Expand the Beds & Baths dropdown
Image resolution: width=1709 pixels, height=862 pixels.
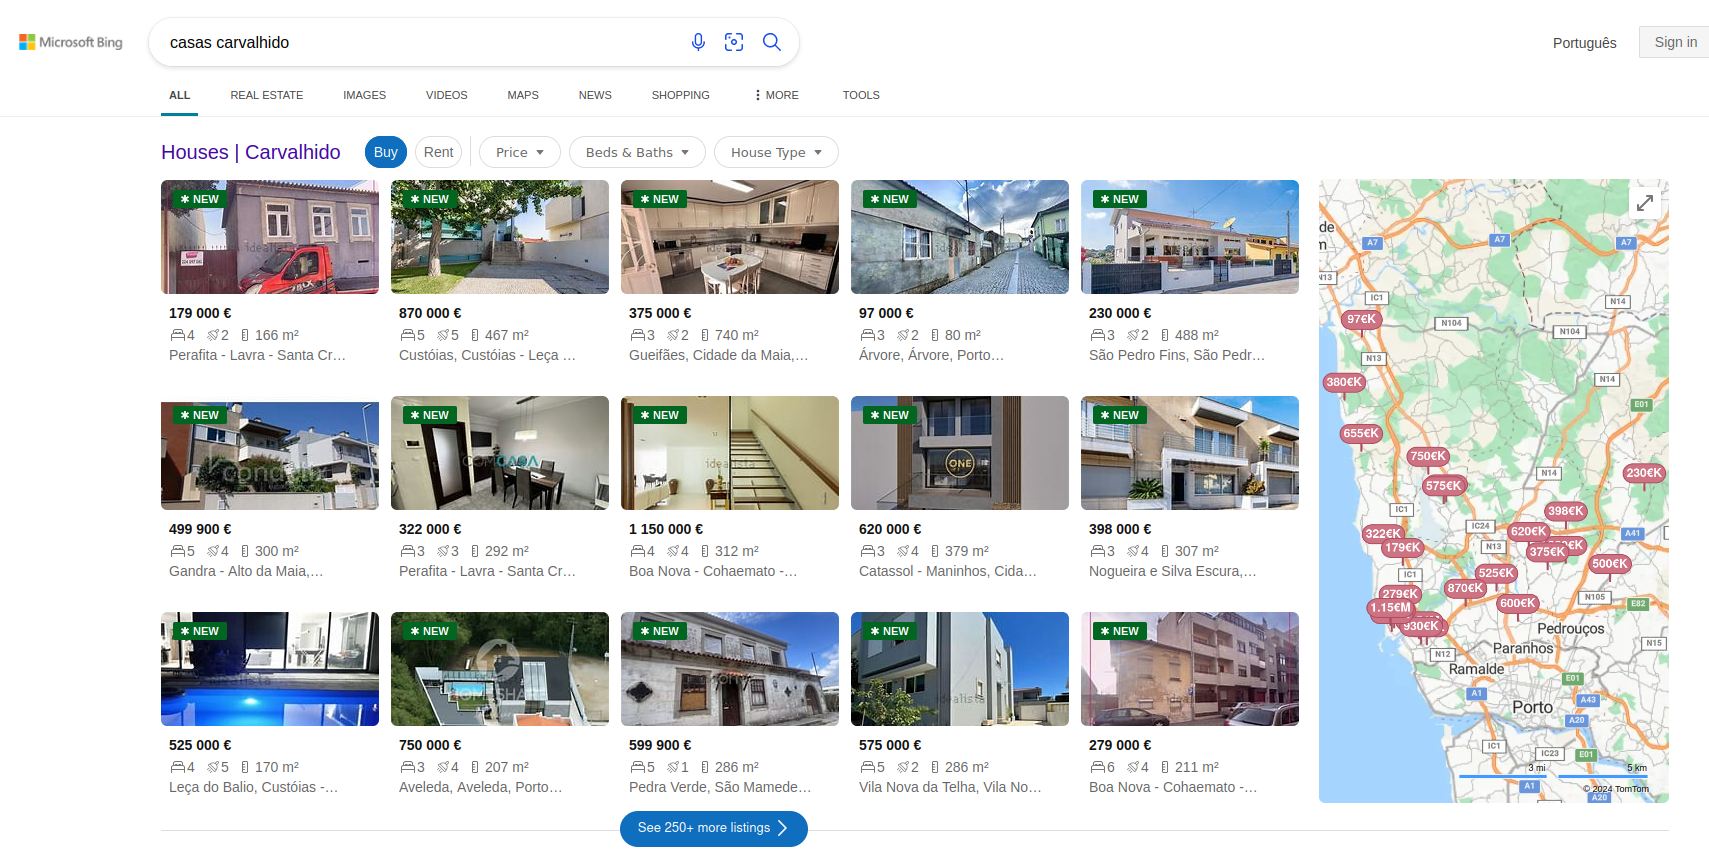click(x=637, y=152)
